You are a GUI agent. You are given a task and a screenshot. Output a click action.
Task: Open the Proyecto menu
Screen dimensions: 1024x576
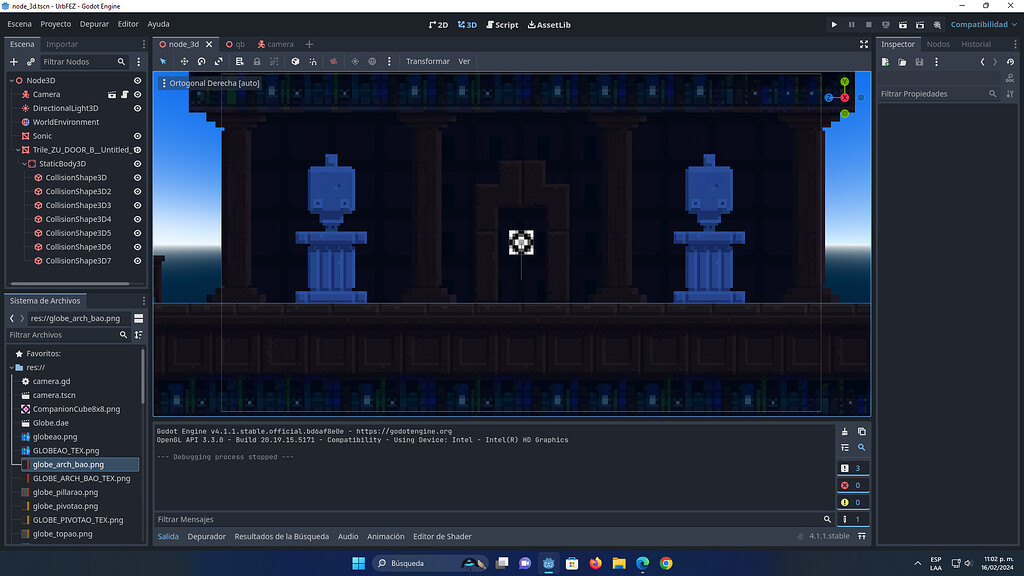57,24
